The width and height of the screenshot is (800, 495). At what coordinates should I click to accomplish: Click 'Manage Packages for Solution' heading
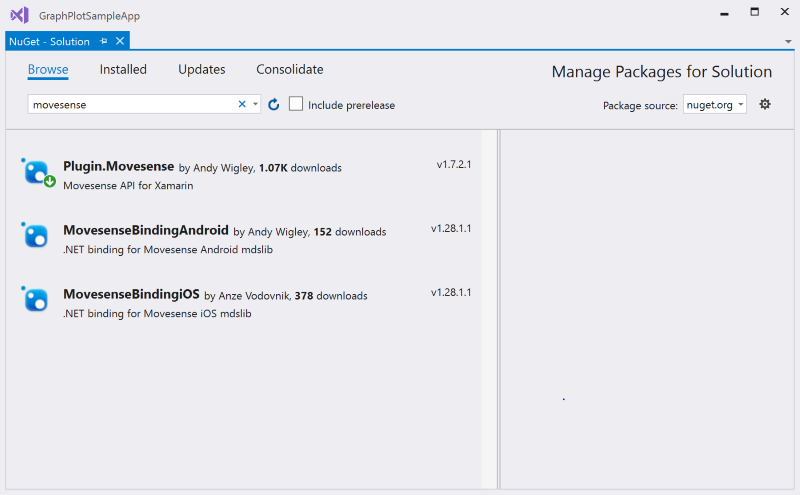[662, 72]
